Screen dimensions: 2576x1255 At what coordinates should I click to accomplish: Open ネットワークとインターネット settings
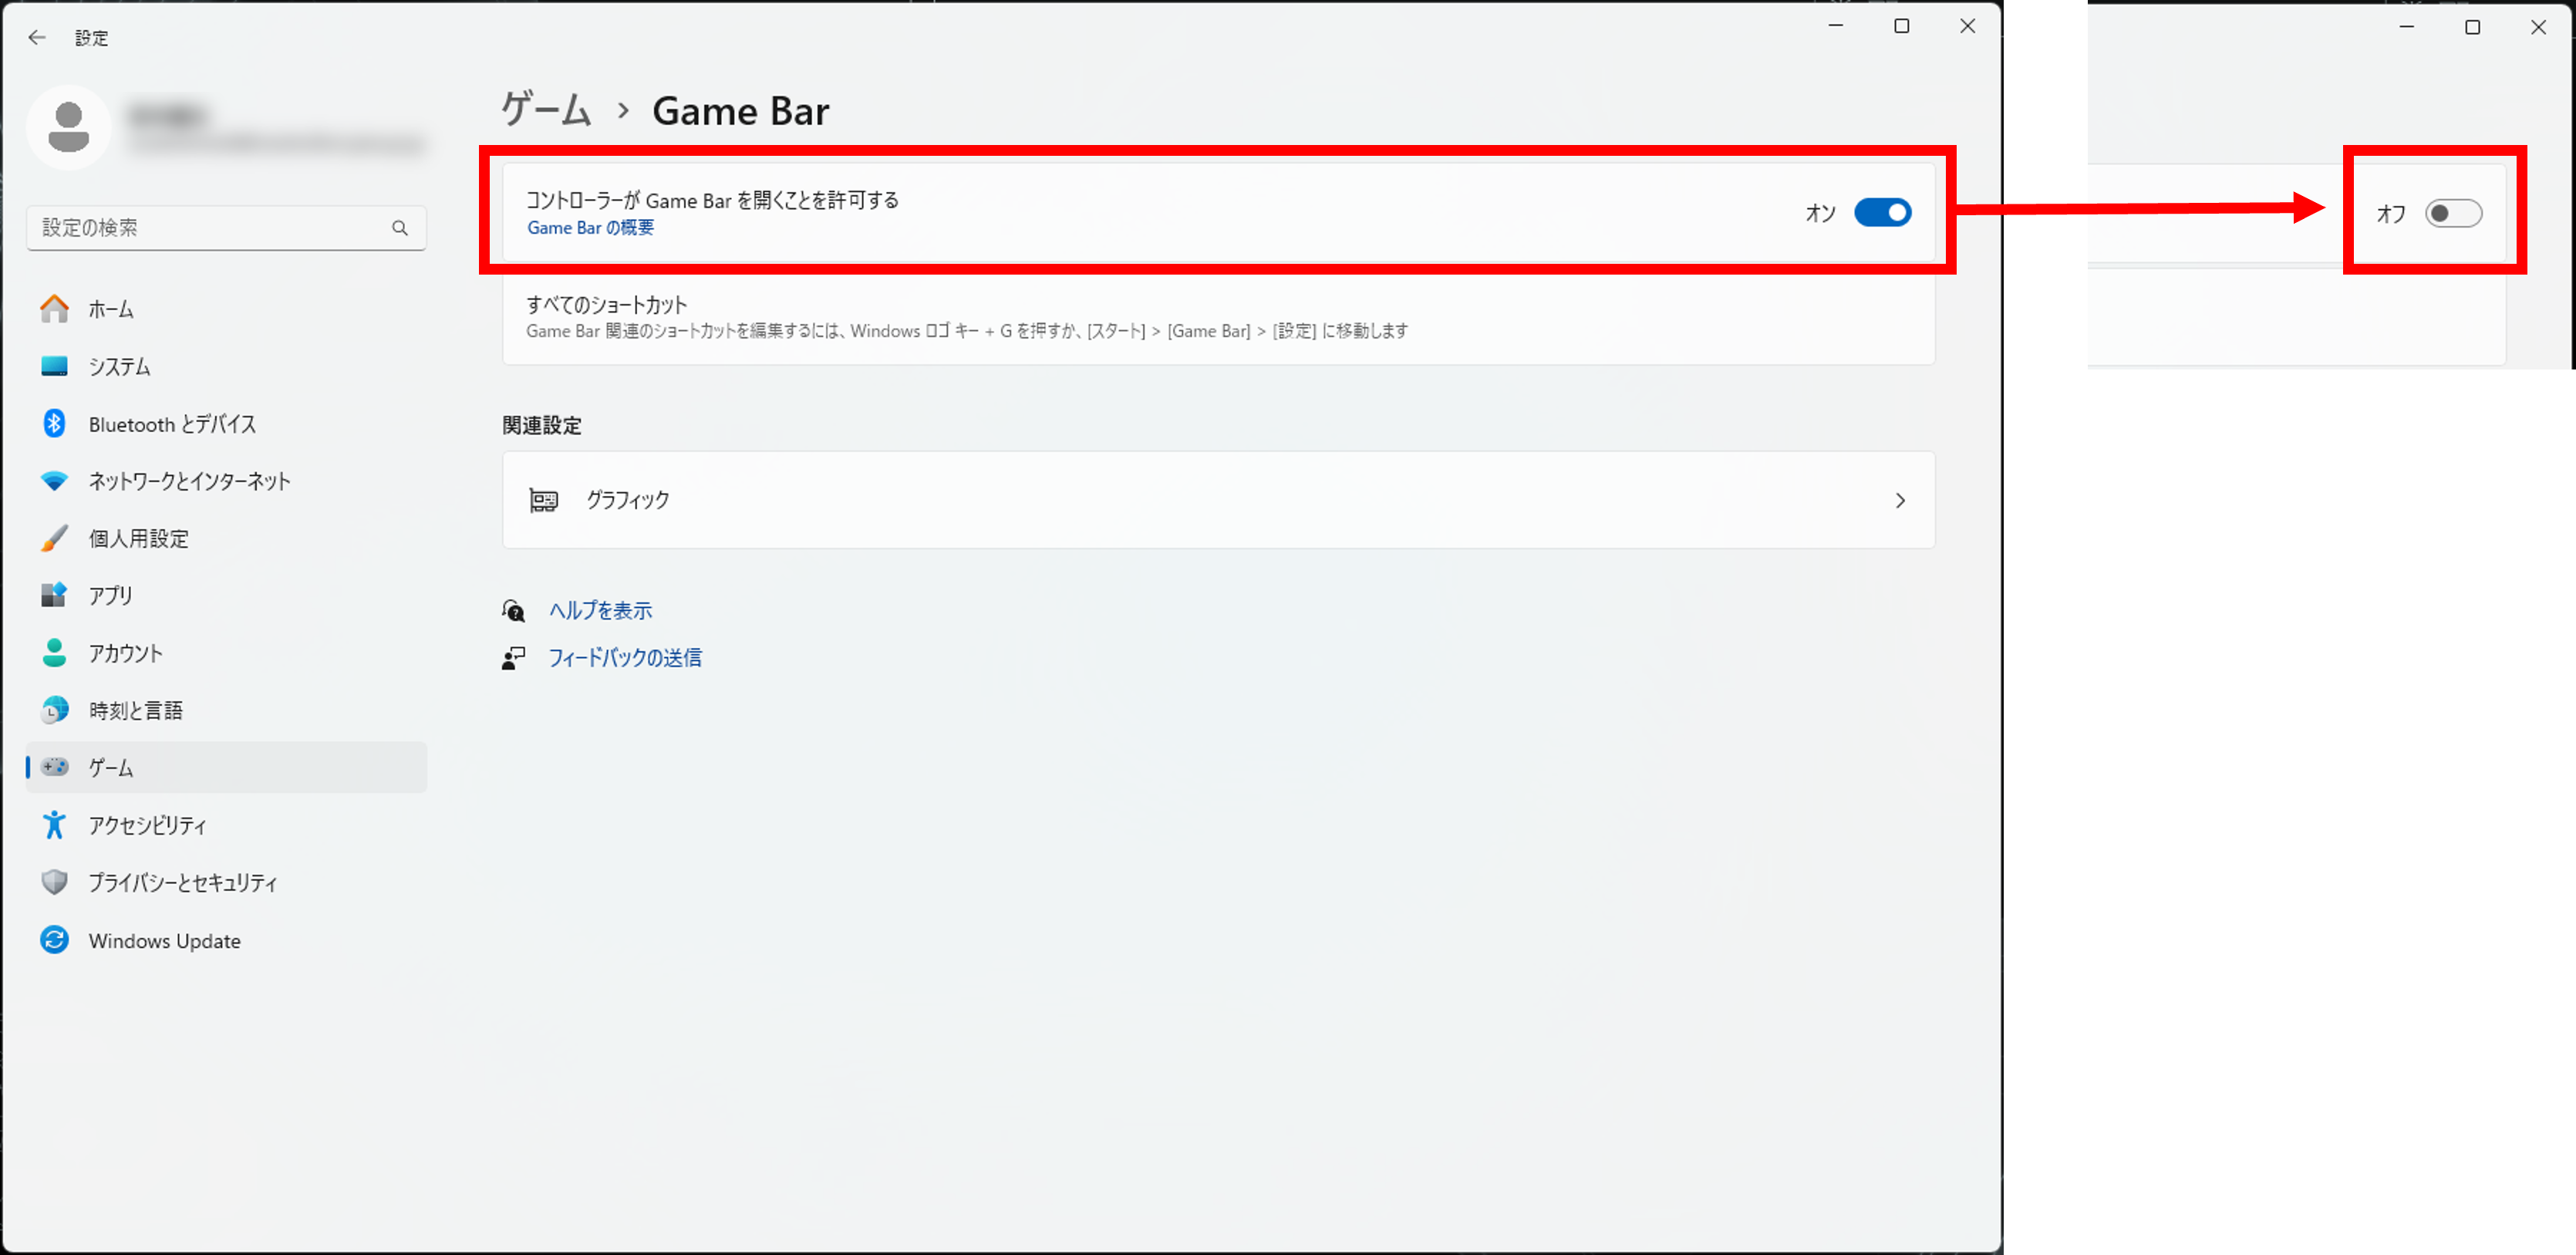[x=188, y=480]
